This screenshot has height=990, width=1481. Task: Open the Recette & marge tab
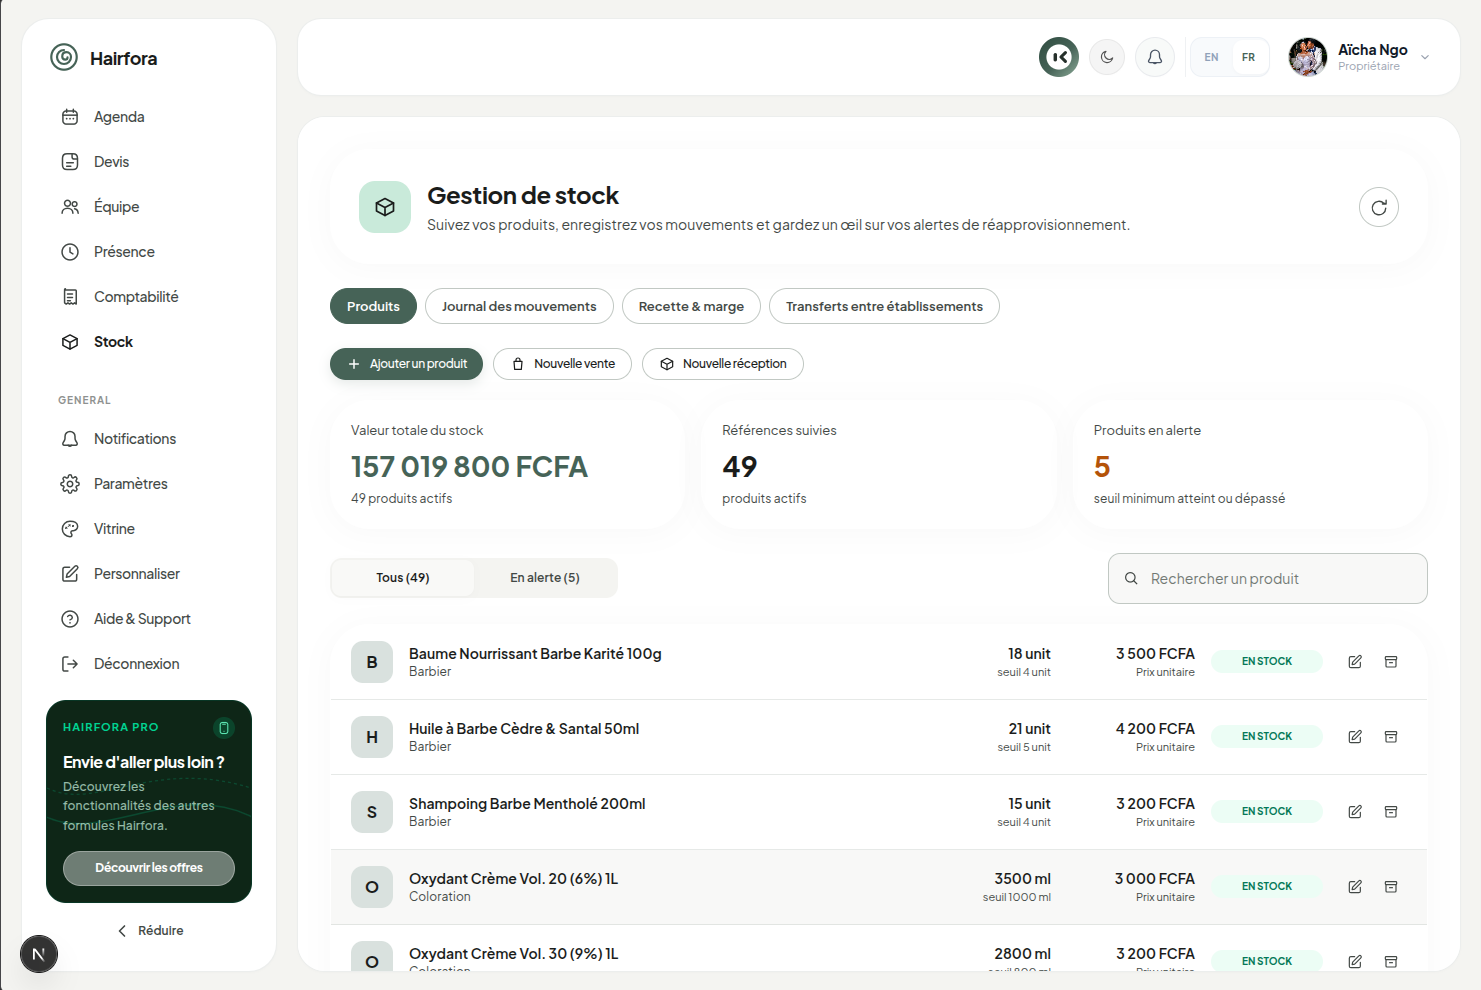tap(691, 306)
